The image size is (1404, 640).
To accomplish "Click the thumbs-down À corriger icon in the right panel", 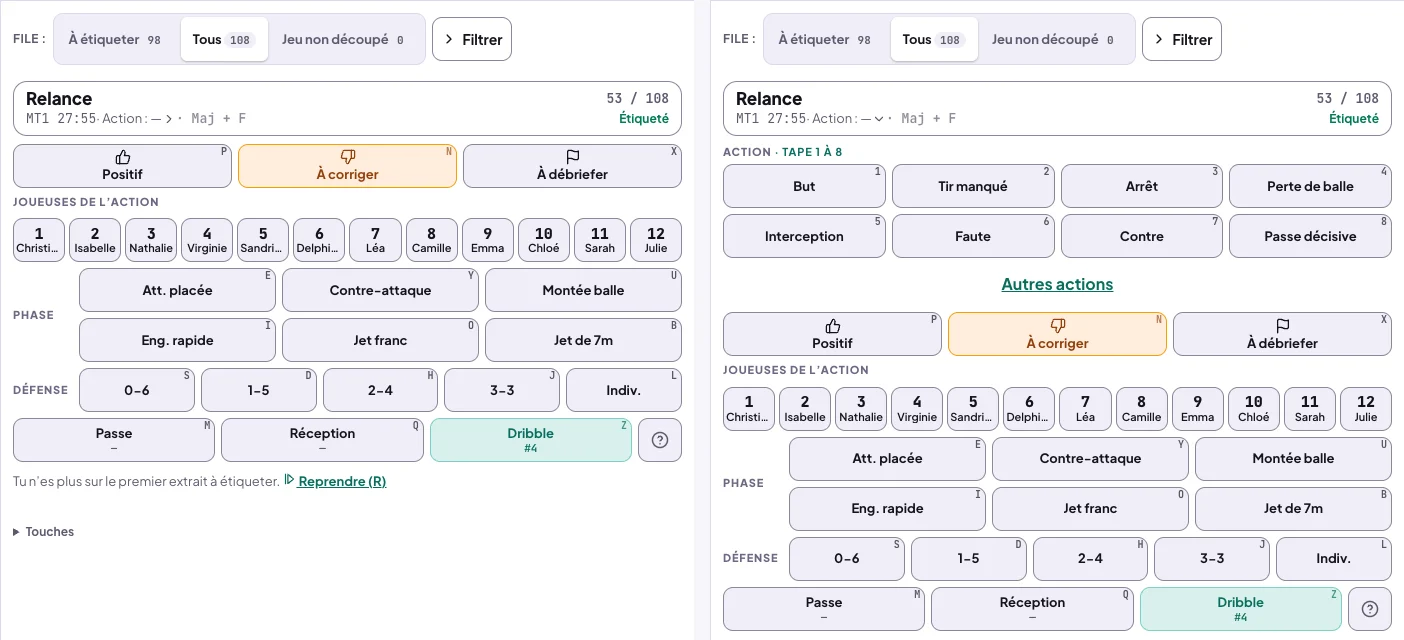I will tap(1058, 326).
